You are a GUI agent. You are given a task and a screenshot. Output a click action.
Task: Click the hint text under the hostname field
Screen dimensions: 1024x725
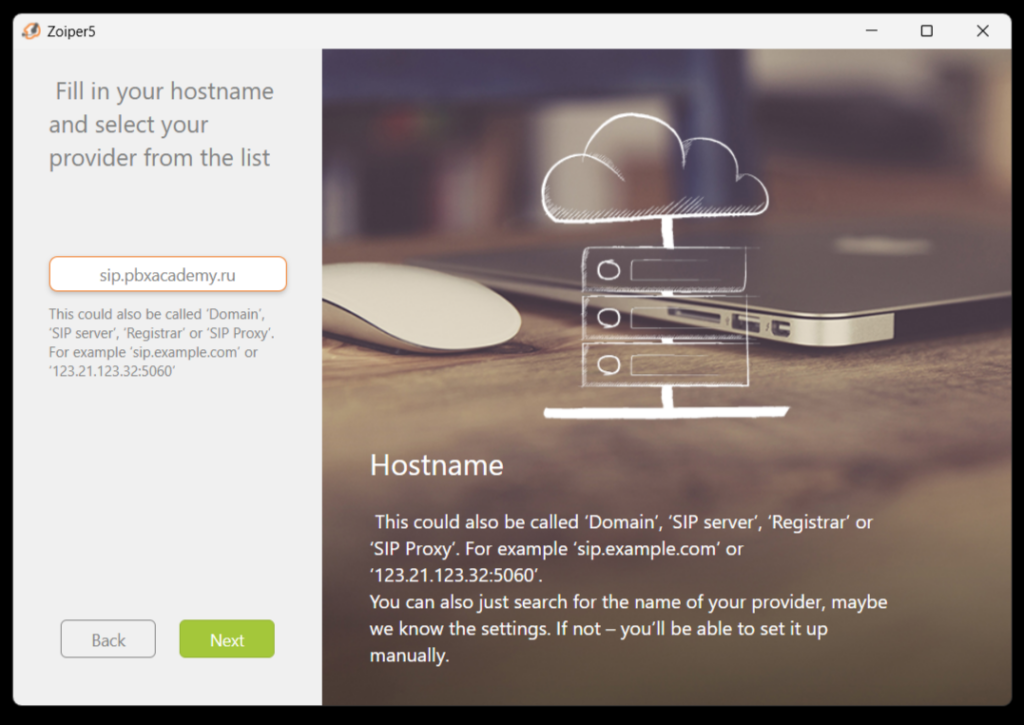tap(161, 342)
